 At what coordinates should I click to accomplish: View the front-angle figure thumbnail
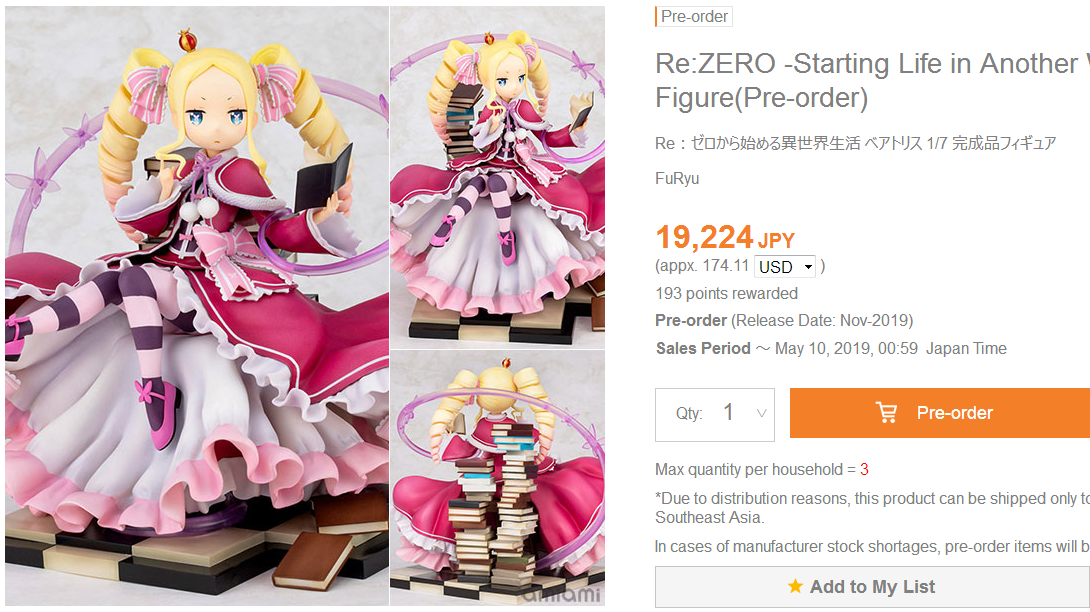click(497, 177)
